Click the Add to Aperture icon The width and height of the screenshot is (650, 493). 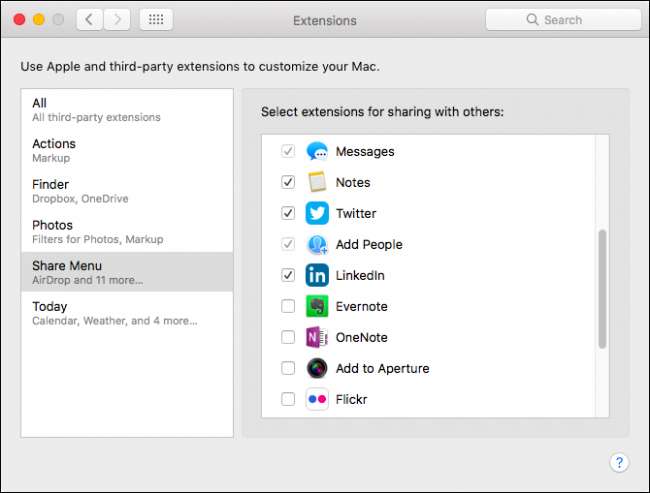click(x=317, y=369)
